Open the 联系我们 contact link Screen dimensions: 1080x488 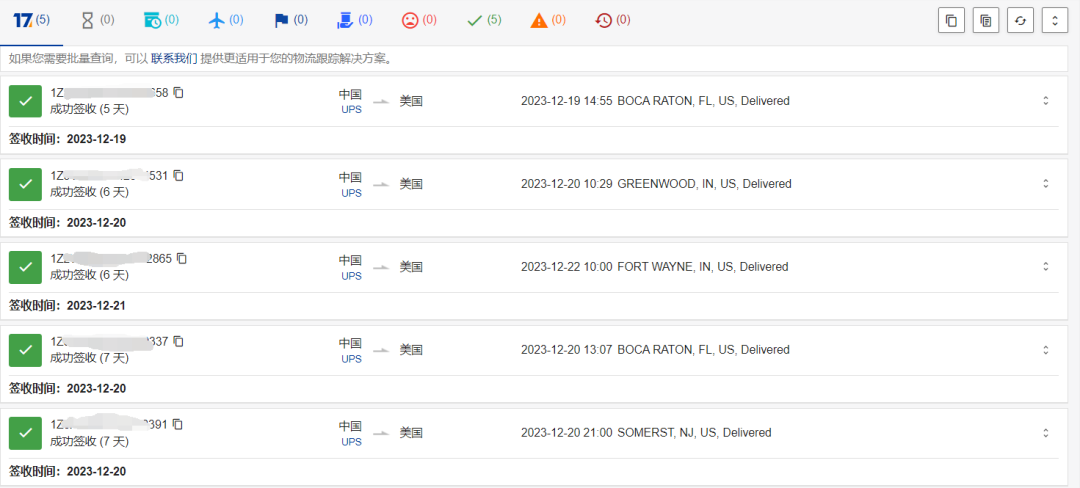174,59
